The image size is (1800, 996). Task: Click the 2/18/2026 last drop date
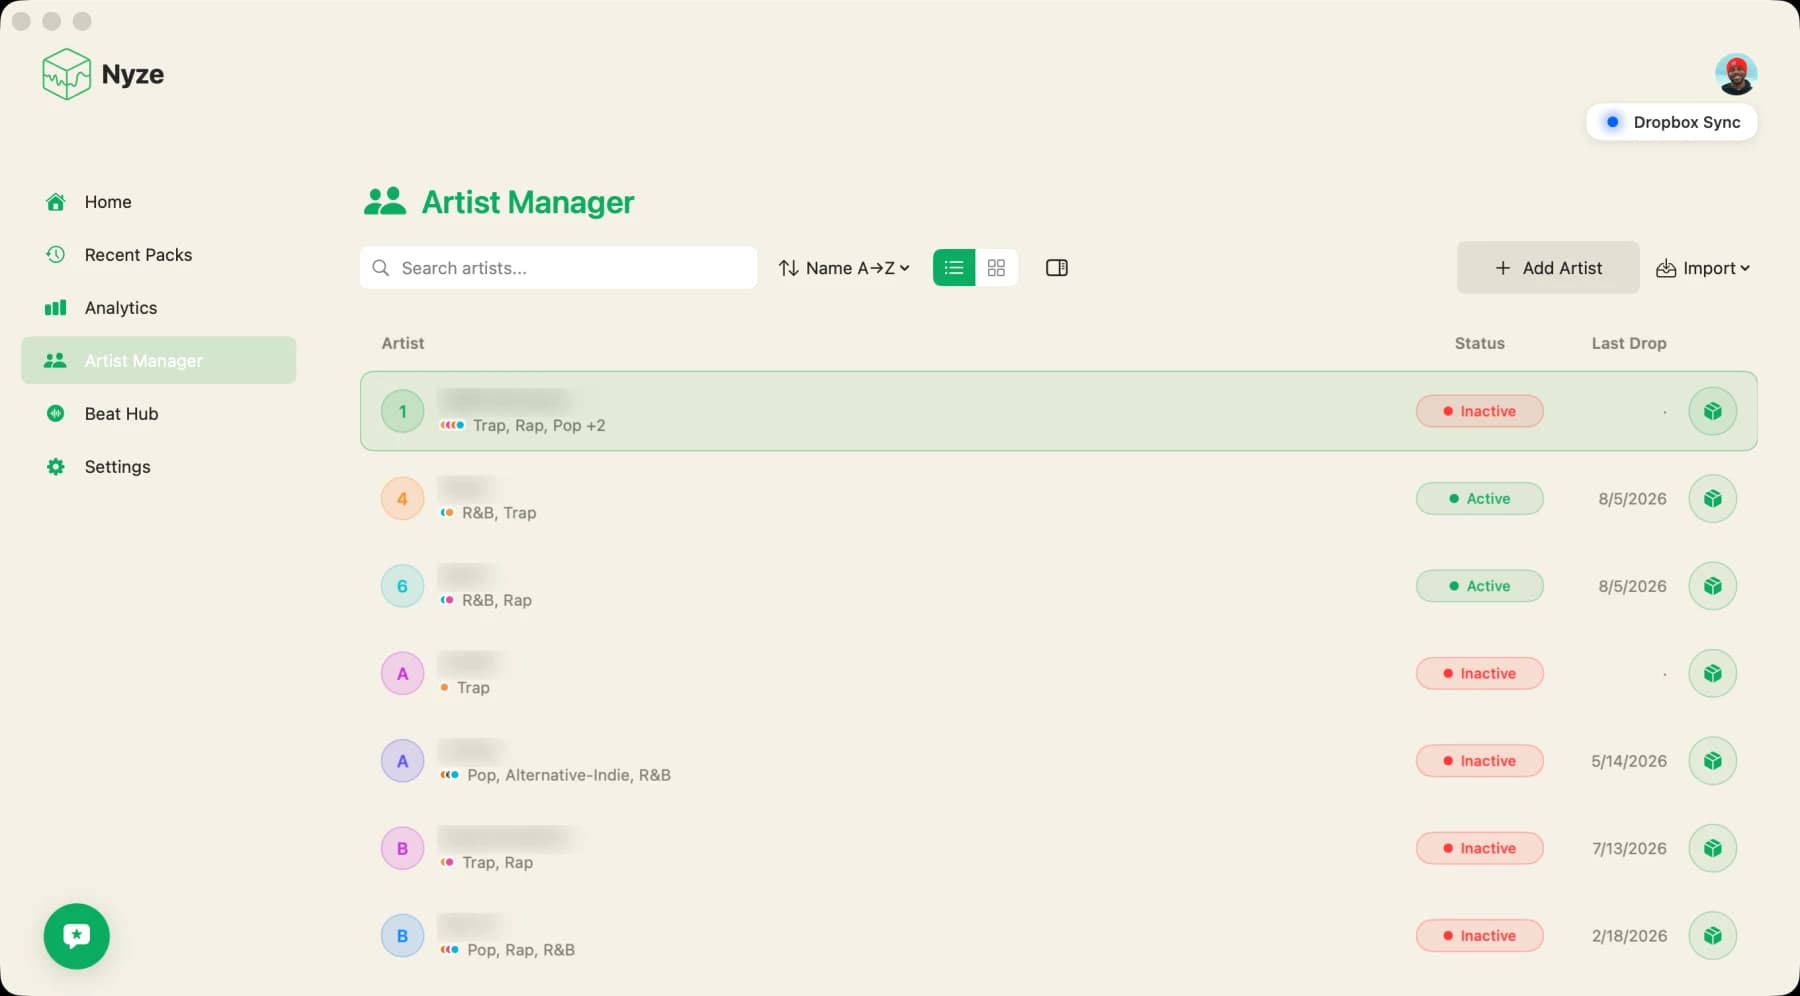[x=1630, y=936]
